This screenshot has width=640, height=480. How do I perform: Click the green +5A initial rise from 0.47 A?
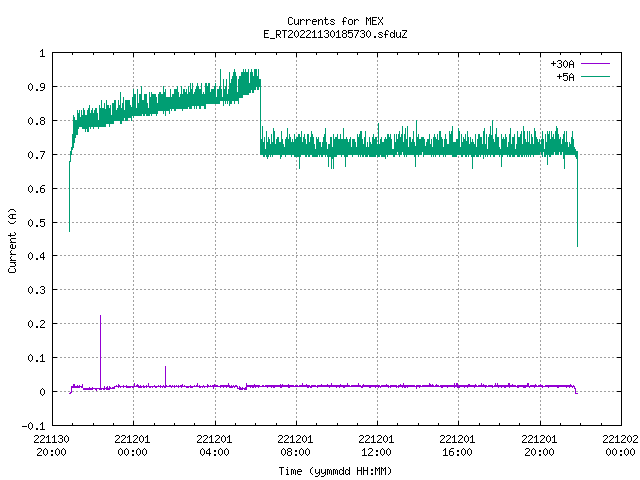69,196
